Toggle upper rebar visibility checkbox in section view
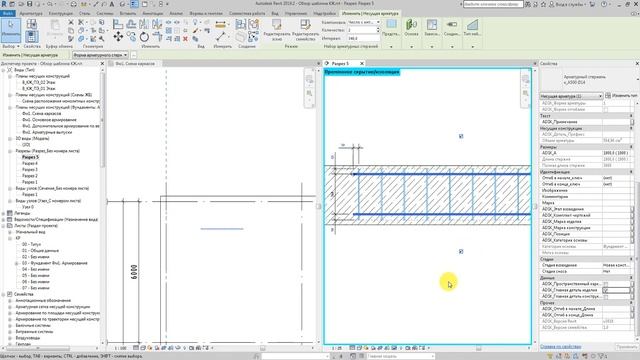Screen dimensions: 640x360 461,136
